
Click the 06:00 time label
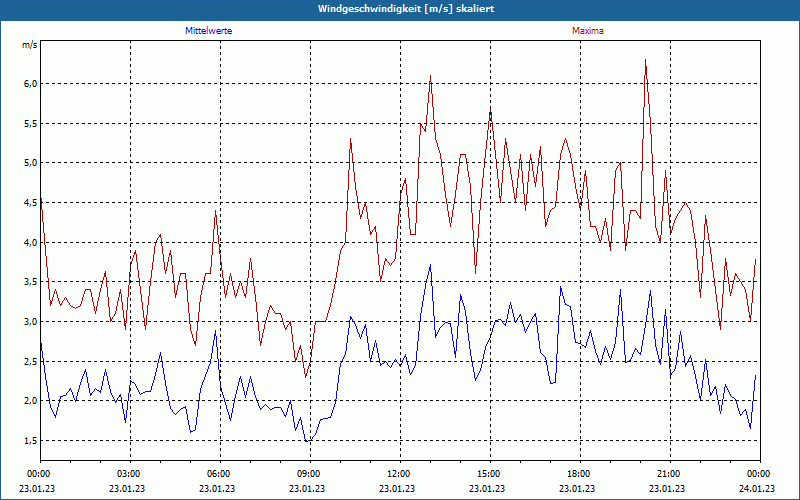coord(220,474)
